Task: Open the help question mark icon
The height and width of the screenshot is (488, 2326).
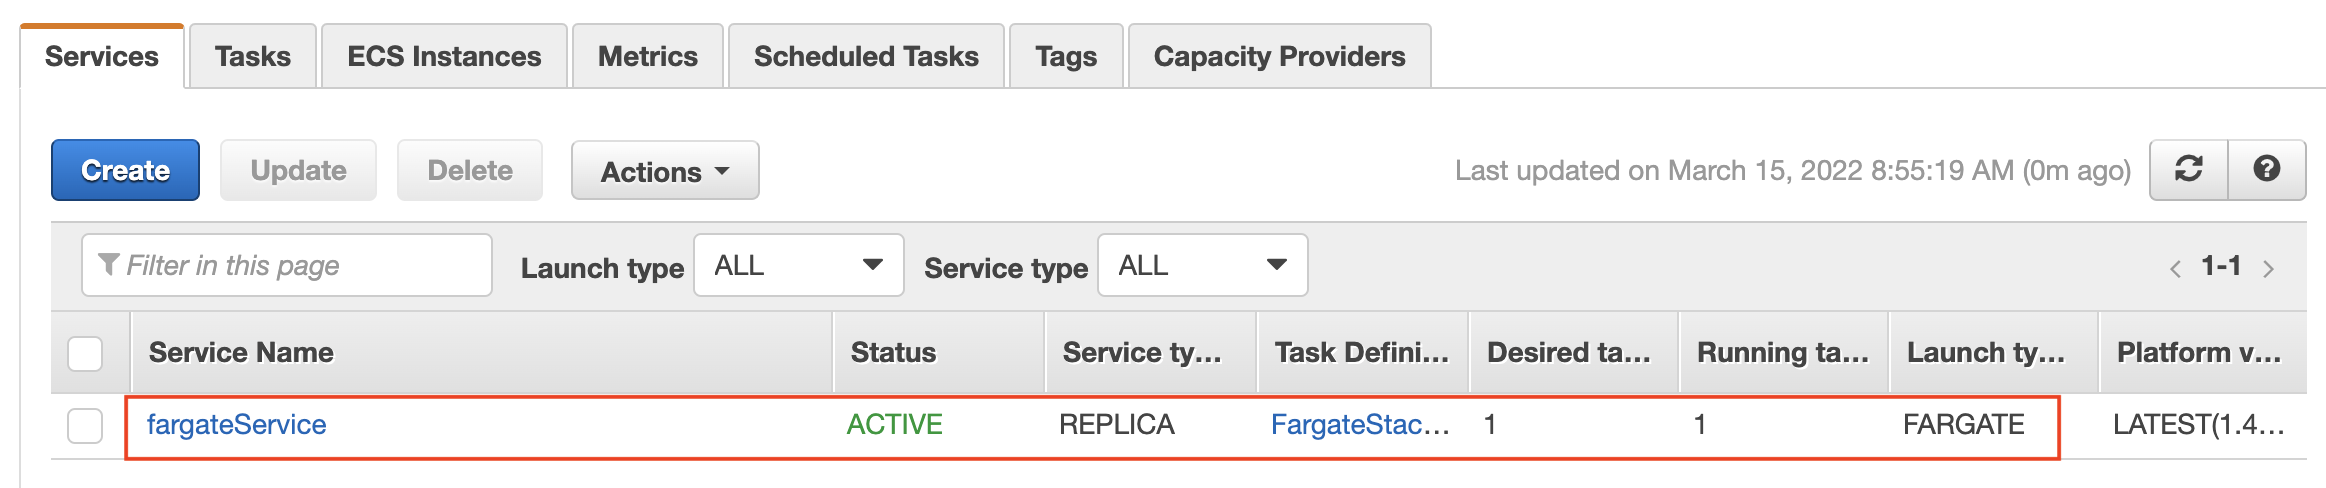Action: [x=2267, y=170]
